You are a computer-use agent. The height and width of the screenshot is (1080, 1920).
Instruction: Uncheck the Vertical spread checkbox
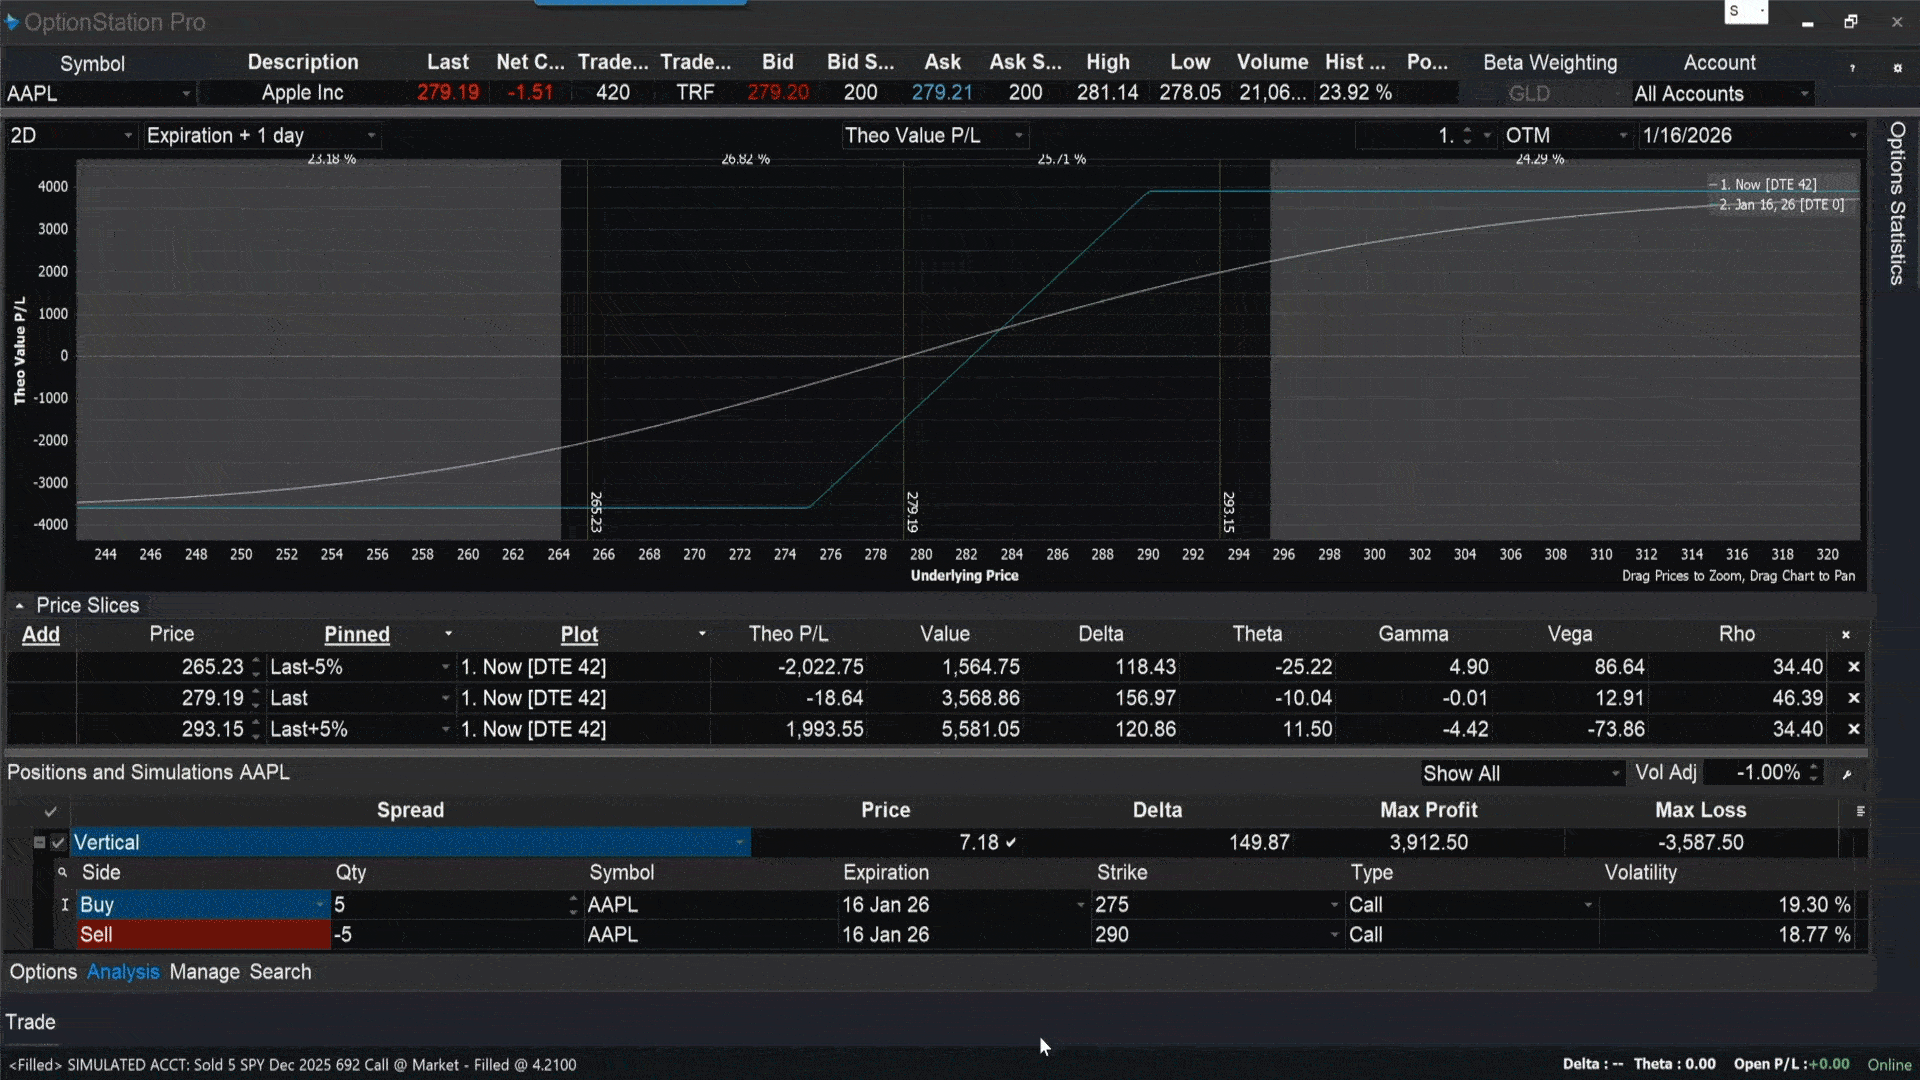tap(58, 843)
